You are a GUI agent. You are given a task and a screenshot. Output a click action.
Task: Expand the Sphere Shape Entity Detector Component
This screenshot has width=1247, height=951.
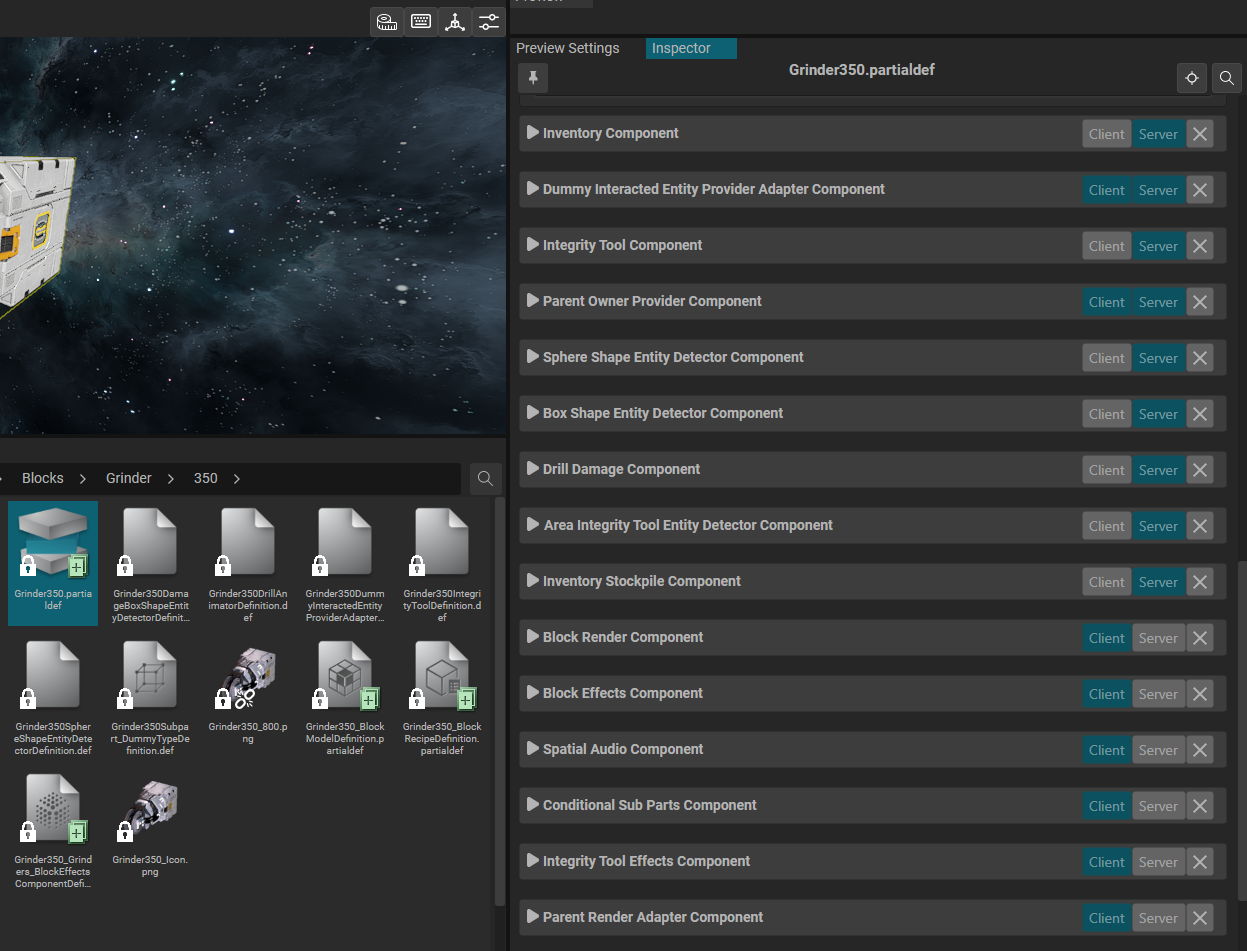click(533, 357)
